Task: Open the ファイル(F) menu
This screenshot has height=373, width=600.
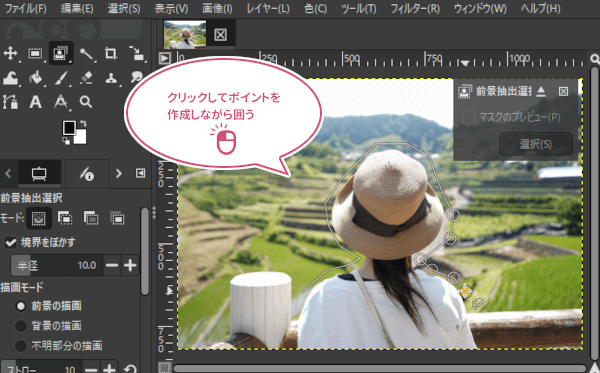Action: coord(25,8)
